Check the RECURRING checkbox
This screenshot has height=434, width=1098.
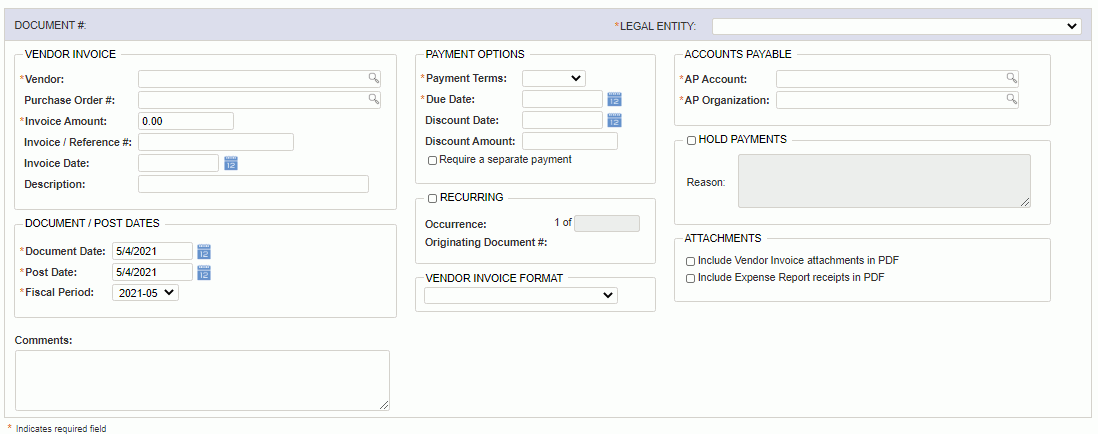433,198
